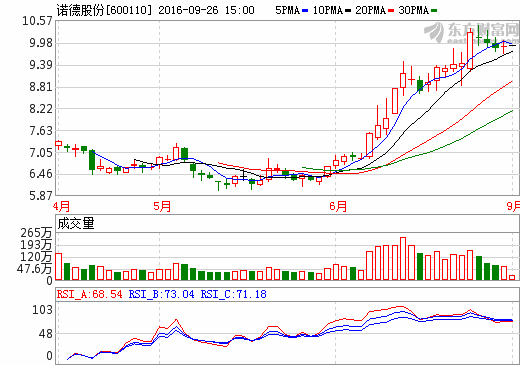This screenshot has width=520, height=365.
Task: Click the 6月 date axis marker
Action: 338,206
